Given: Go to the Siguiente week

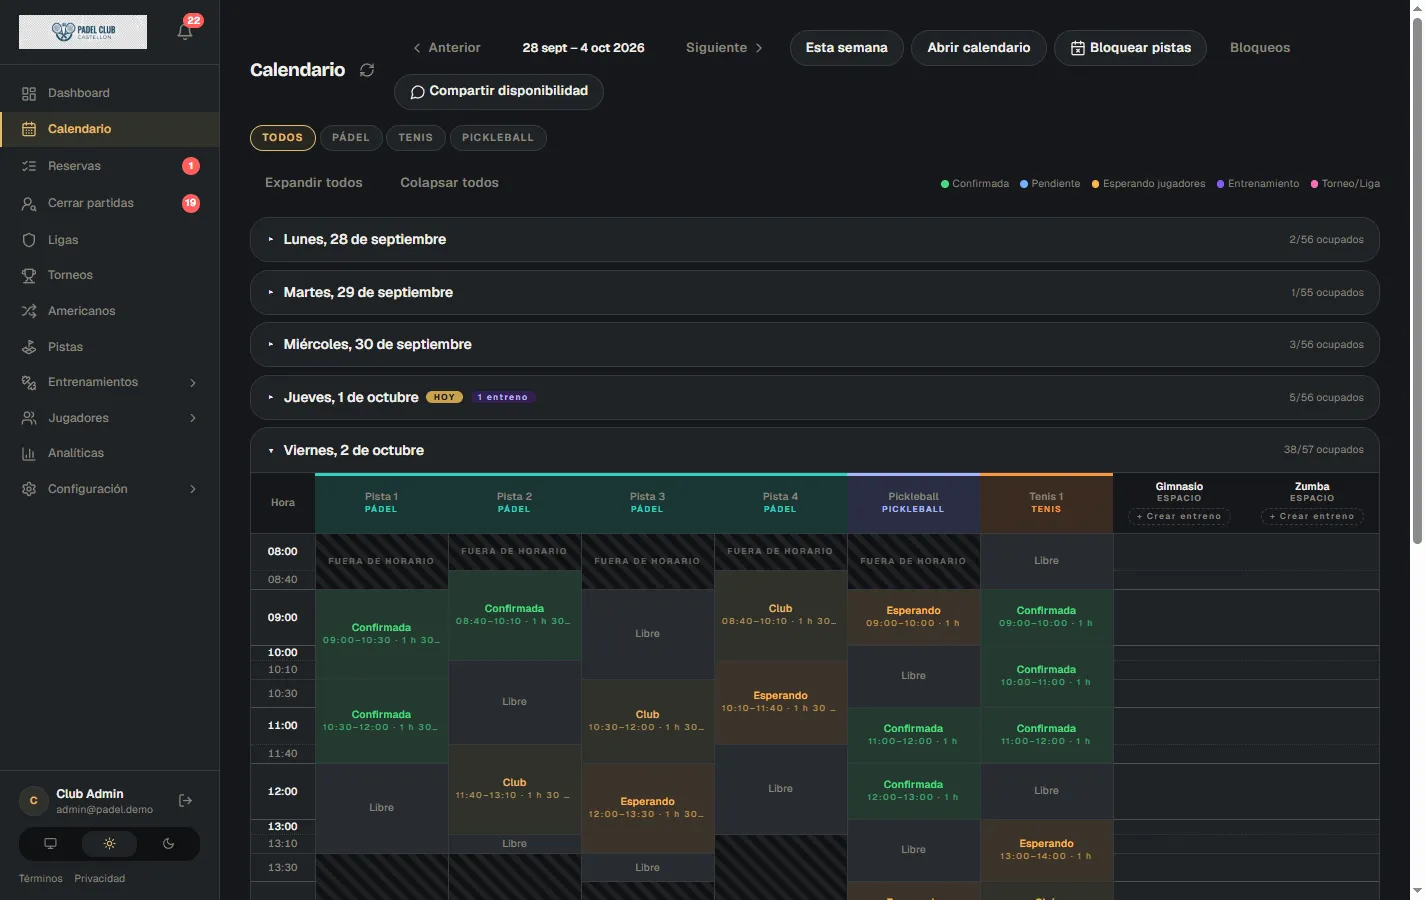Looking at the screenshot, I should [725, 48].
